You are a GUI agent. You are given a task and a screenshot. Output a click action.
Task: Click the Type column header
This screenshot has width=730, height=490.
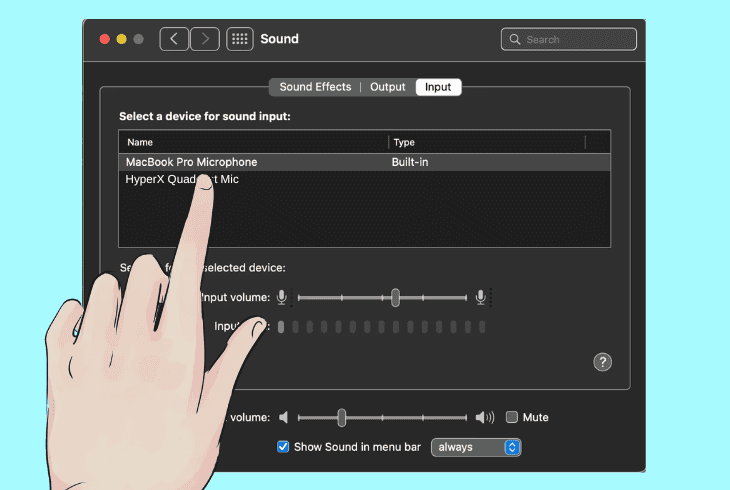(x=487, y=142)
